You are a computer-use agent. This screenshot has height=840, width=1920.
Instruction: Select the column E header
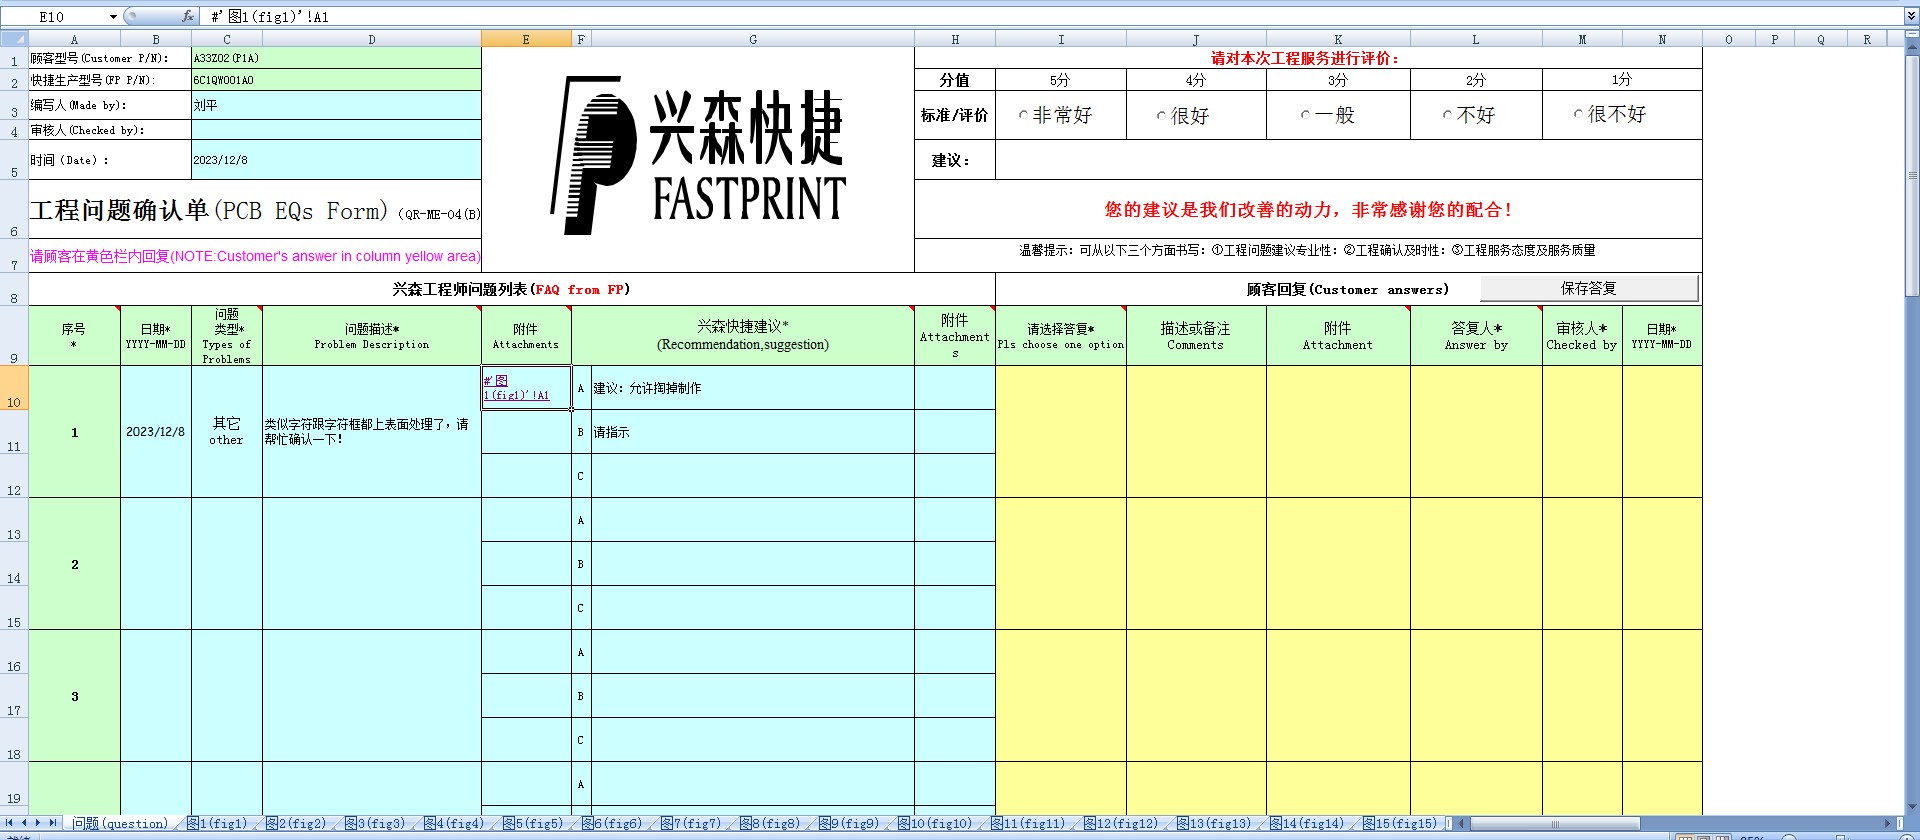point(526,39)
